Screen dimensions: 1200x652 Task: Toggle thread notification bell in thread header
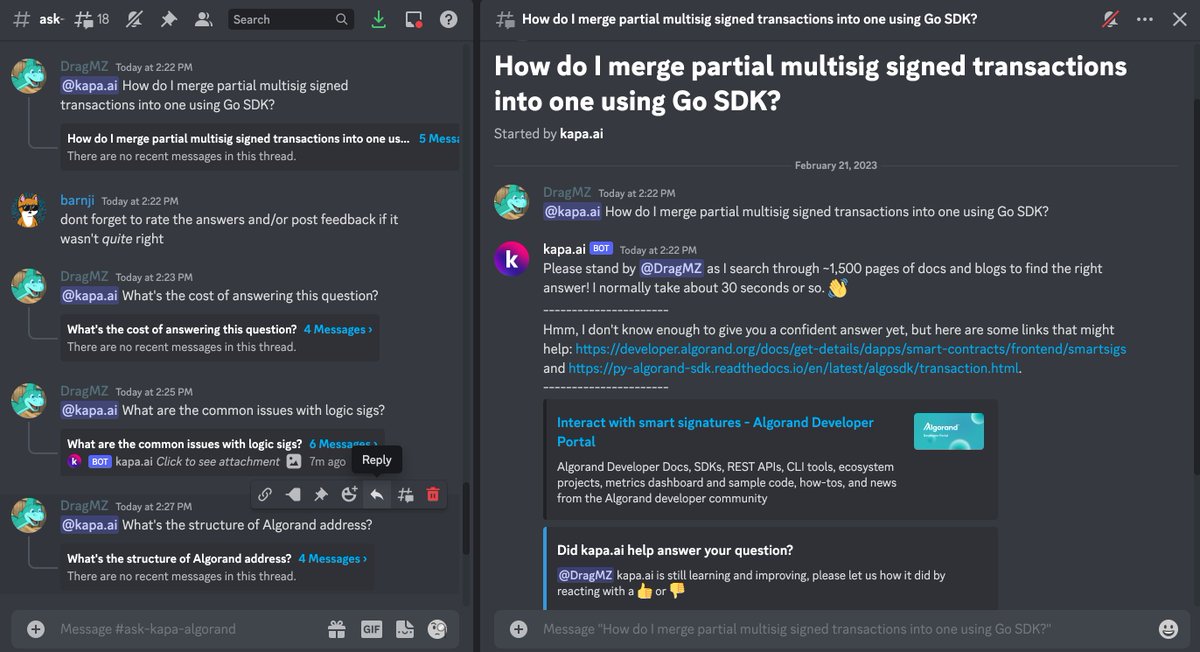1111,19
